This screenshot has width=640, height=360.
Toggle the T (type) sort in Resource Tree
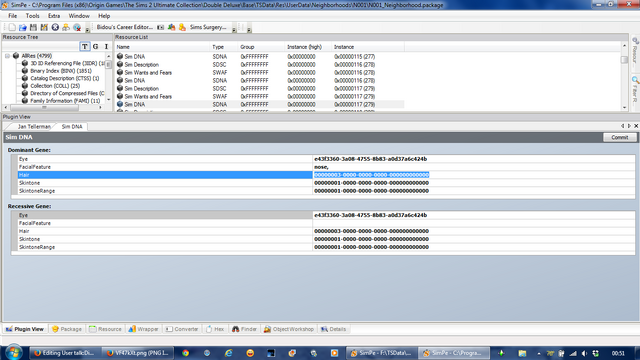84,47
